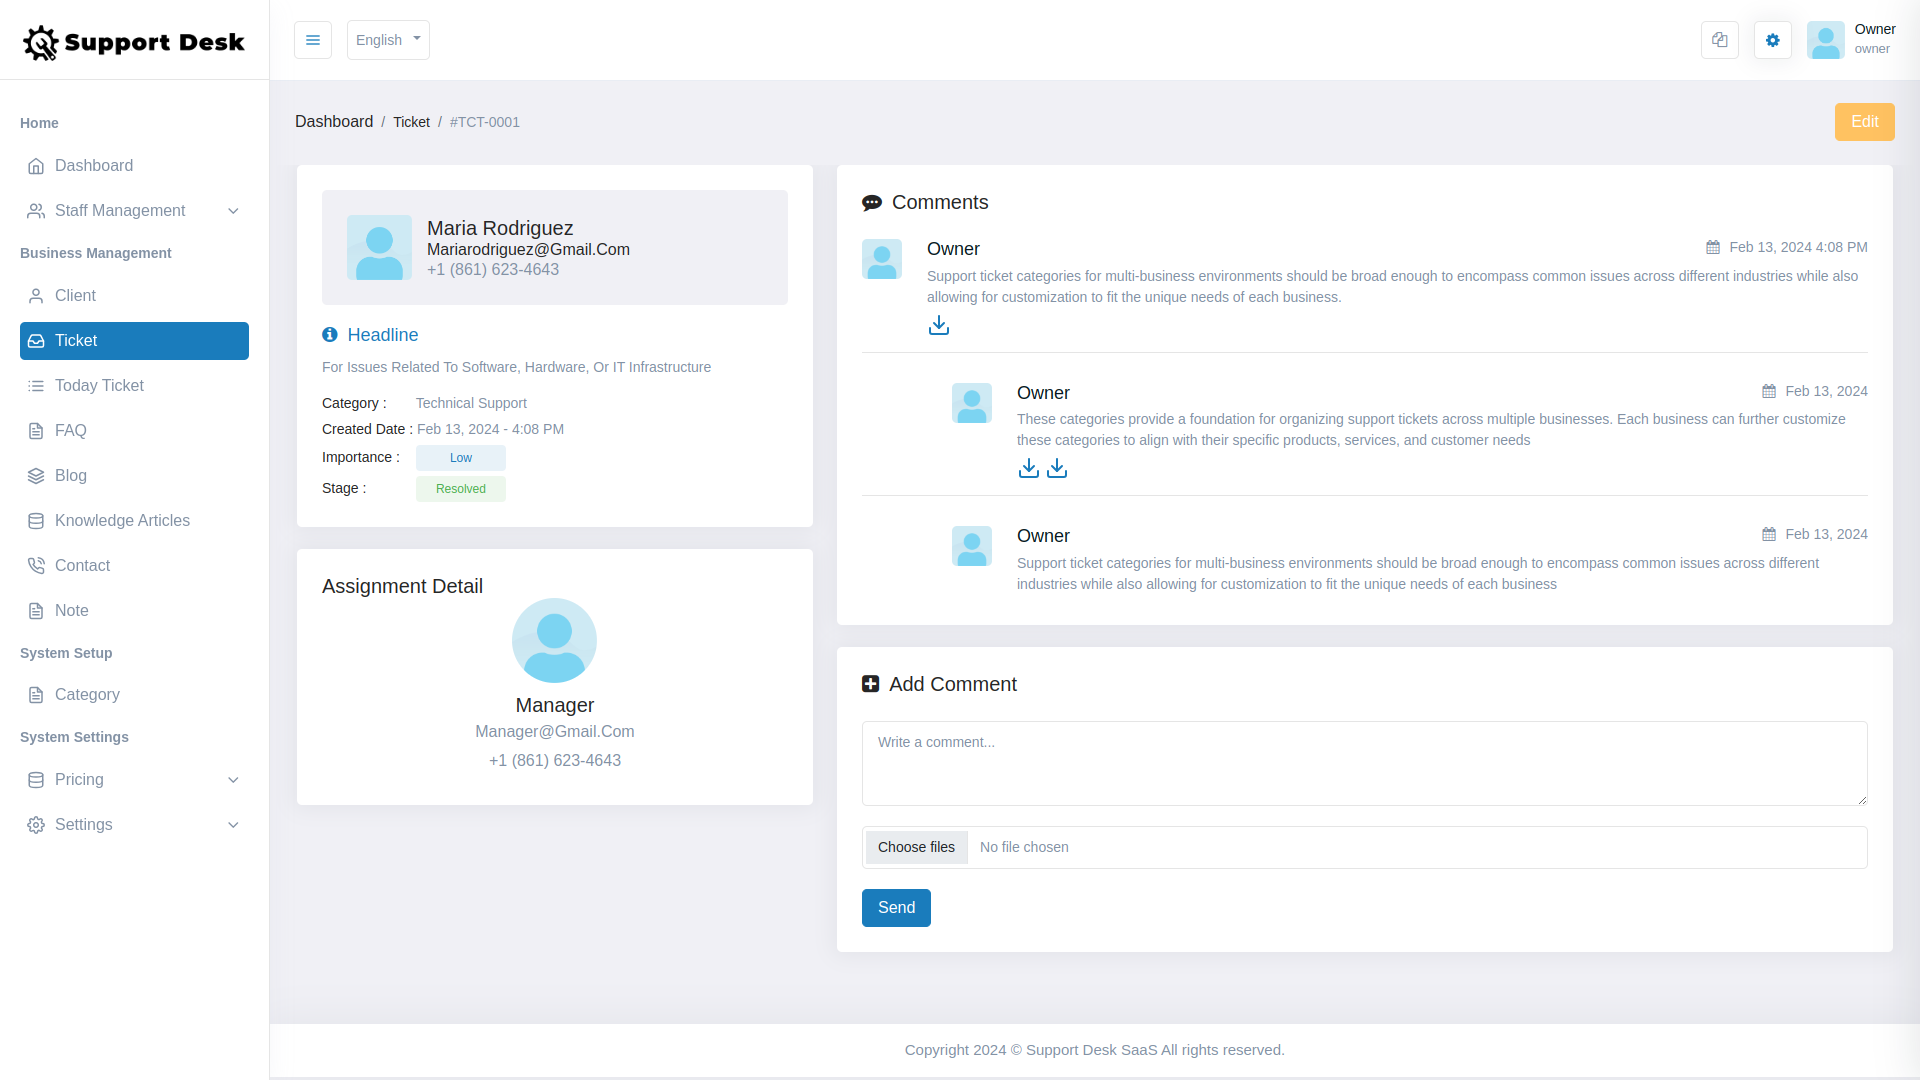Download the attachment under the first Owner comment
The image size is (1920, 1080).
tap(938, 325)
